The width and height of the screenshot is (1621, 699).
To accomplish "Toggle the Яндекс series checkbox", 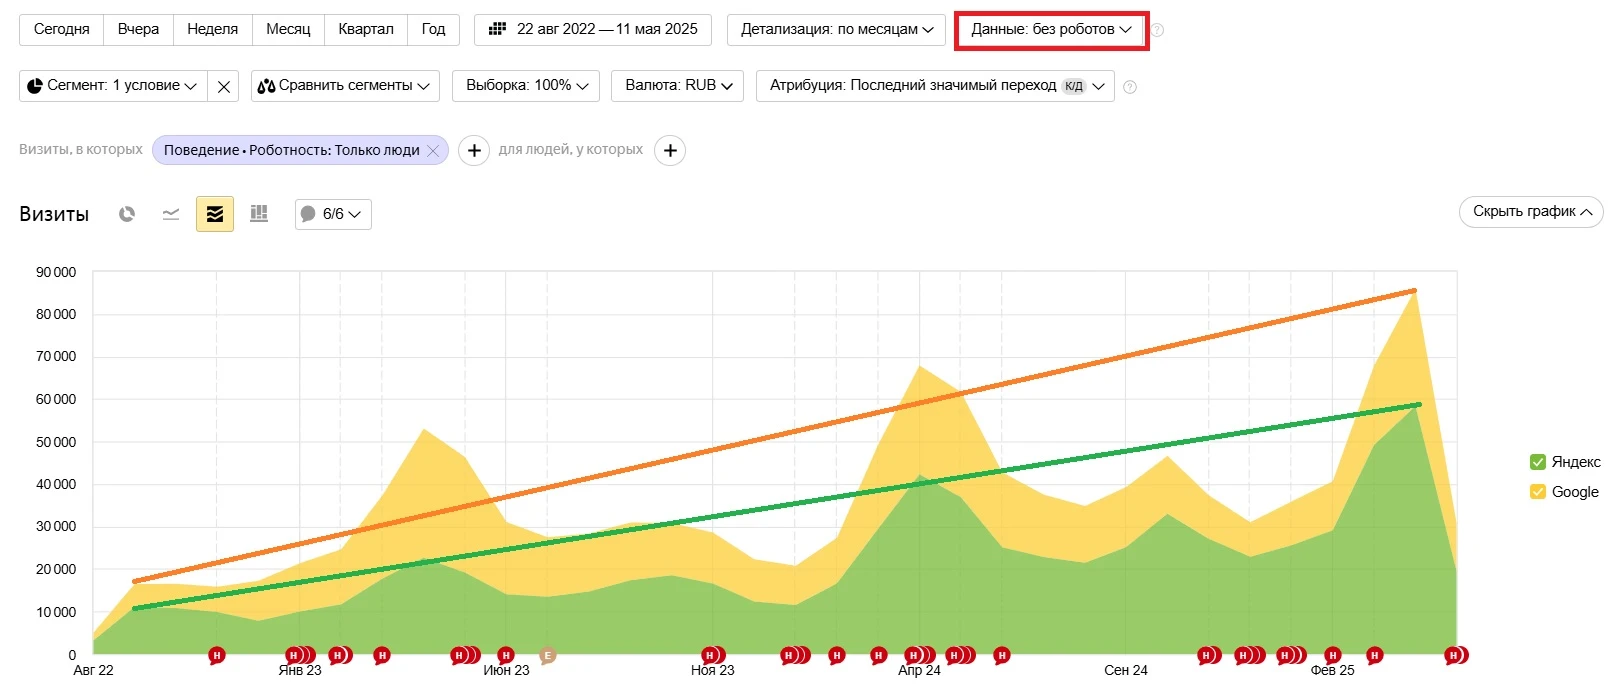I will (1538, 462).
